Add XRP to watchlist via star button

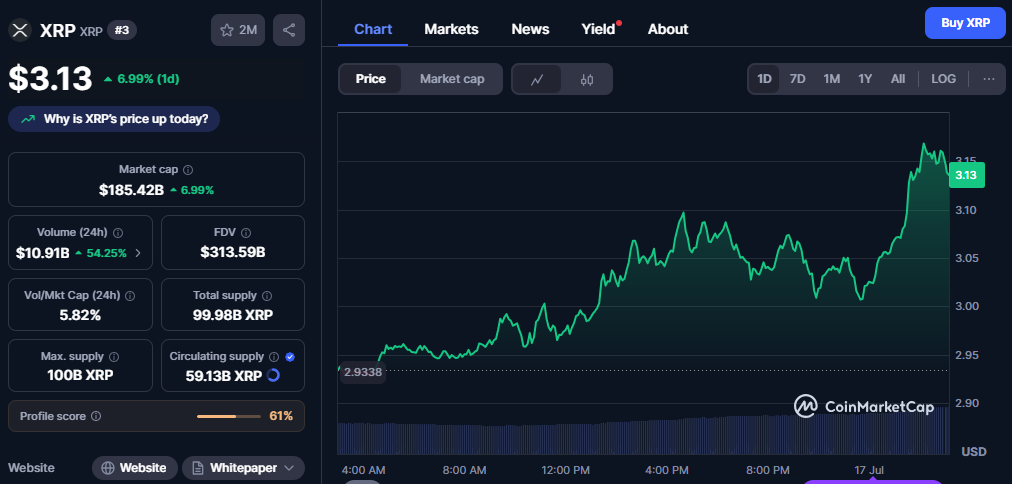pyautogui.click(x=238, y=30)
